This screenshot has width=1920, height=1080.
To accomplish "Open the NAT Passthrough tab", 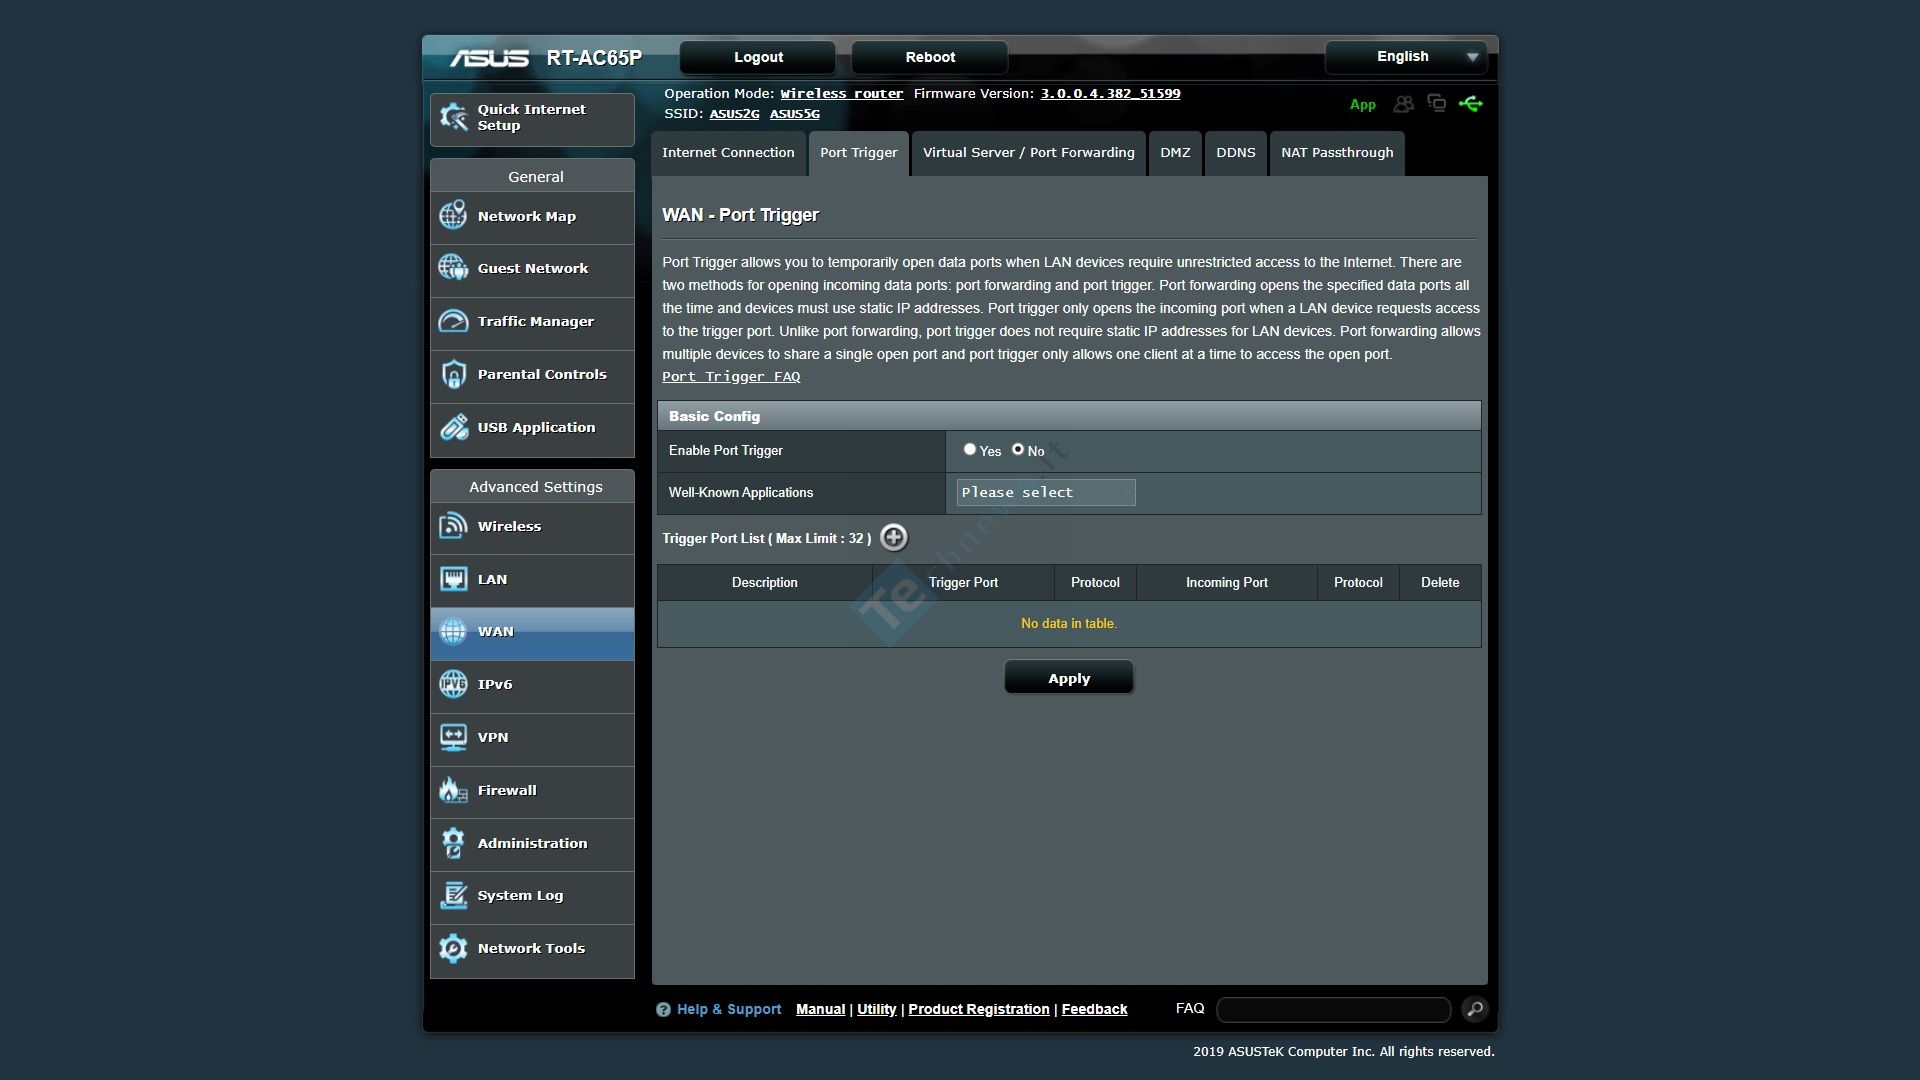I will [x=1337, y=153].
